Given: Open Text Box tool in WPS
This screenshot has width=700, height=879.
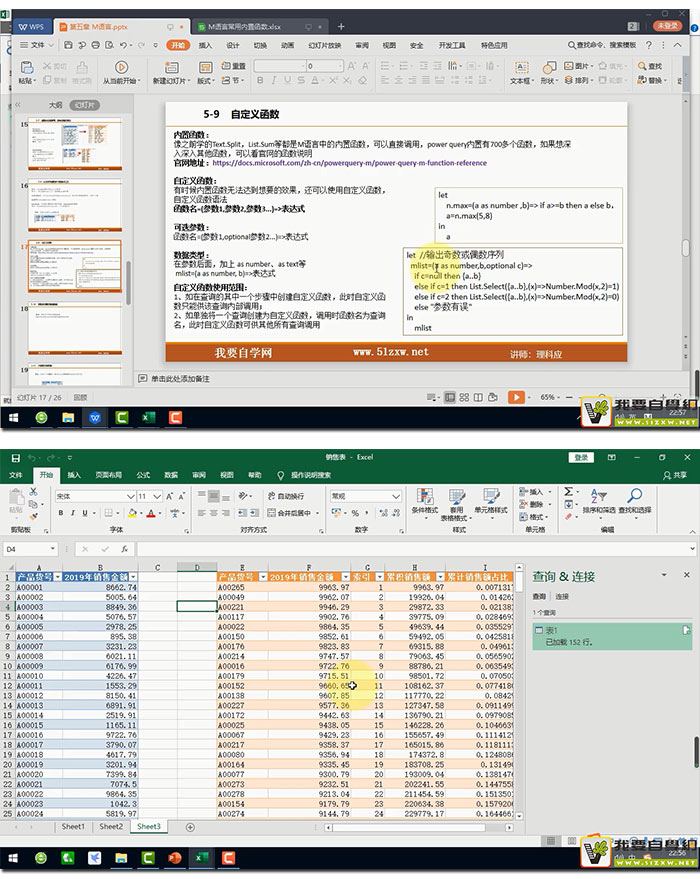Looking at the screenshot, I should [521, 68].
